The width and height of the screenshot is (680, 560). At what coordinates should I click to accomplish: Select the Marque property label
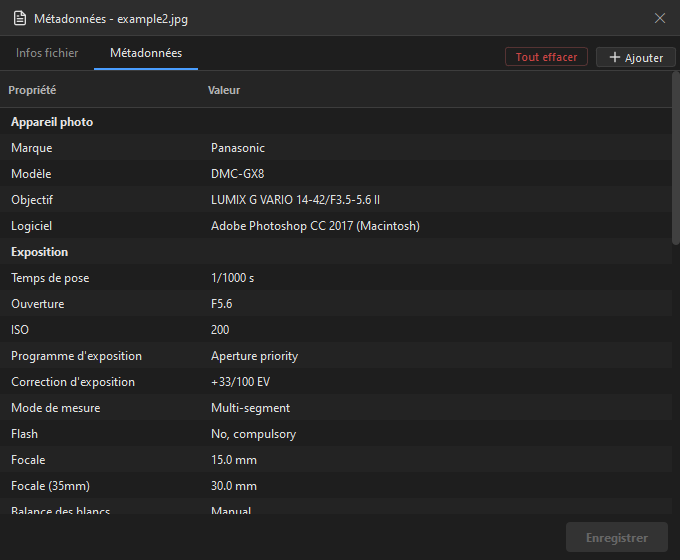pyautogui.click(x=32, y=148)
